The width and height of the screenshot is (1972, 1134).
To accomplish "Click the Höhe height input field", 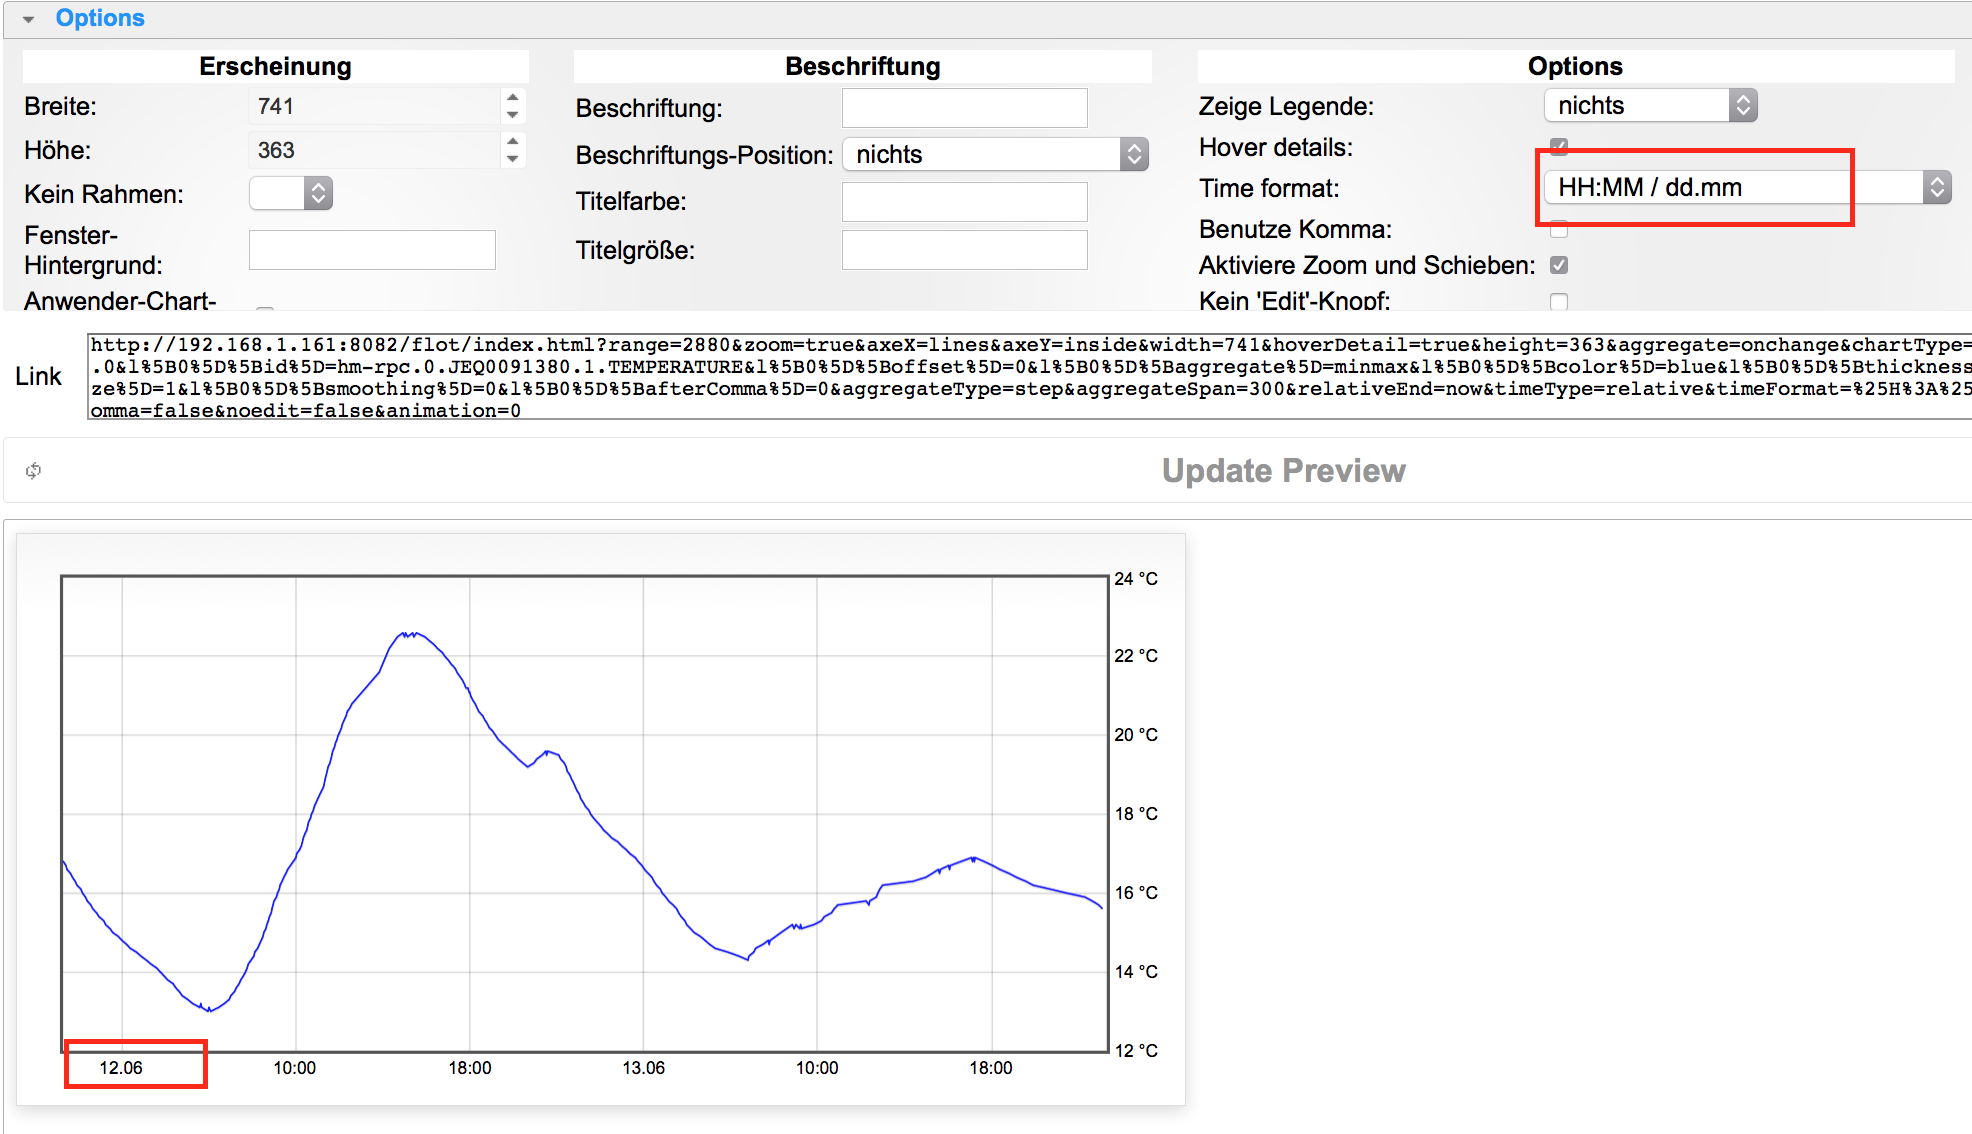I will [374, 150].
